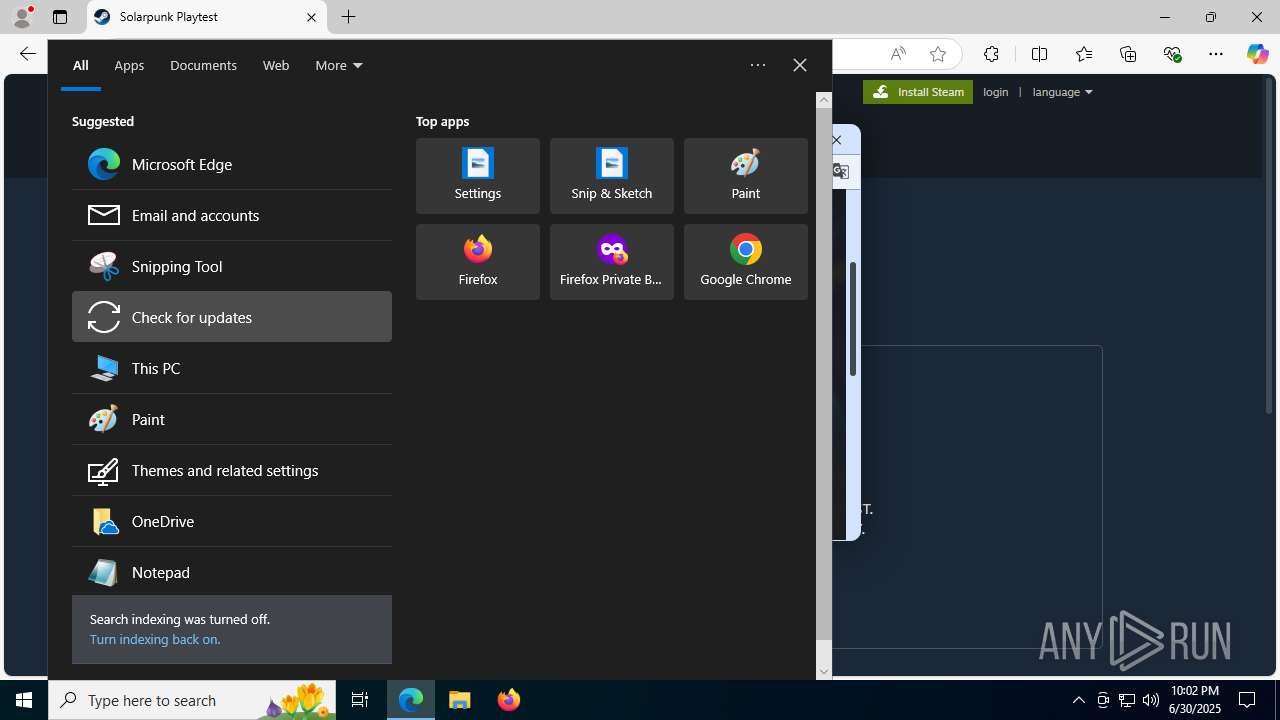
Task: Open volume control in system tray
Action: [x=1151, y=700]
